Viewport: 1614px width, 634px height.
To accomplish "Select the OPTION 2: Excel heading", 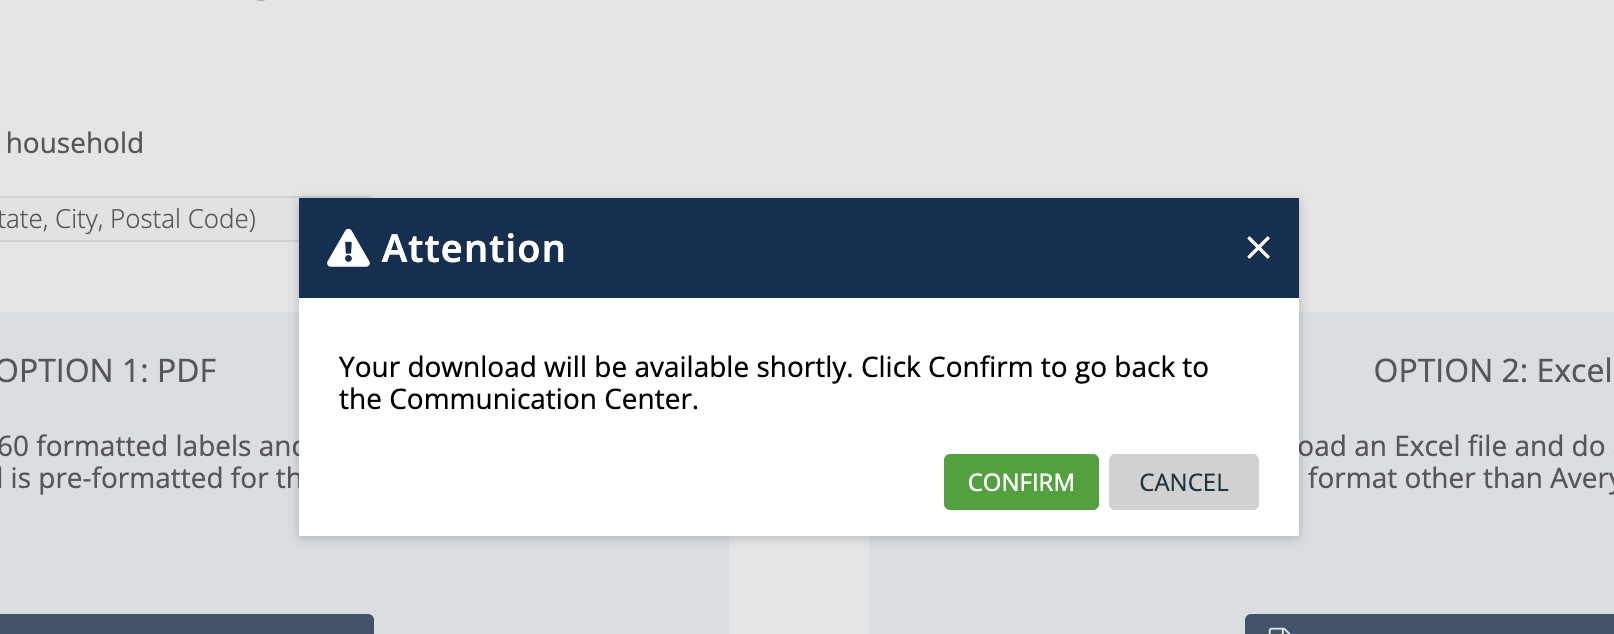I will click(x=1492, y=371).
